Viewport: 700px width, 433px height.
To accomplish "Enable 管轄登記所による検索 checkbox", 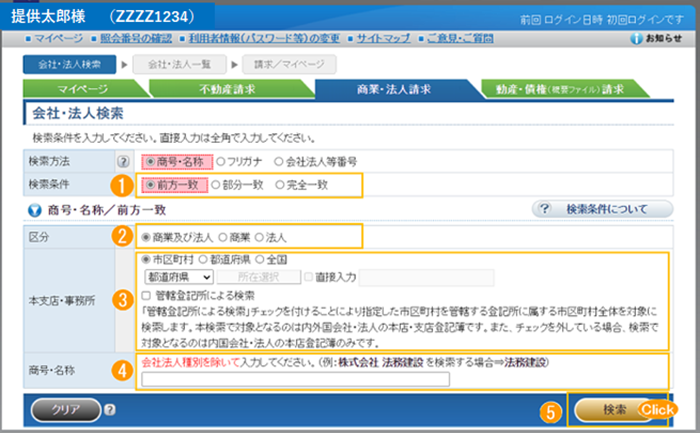I will (x=146, y=296).
